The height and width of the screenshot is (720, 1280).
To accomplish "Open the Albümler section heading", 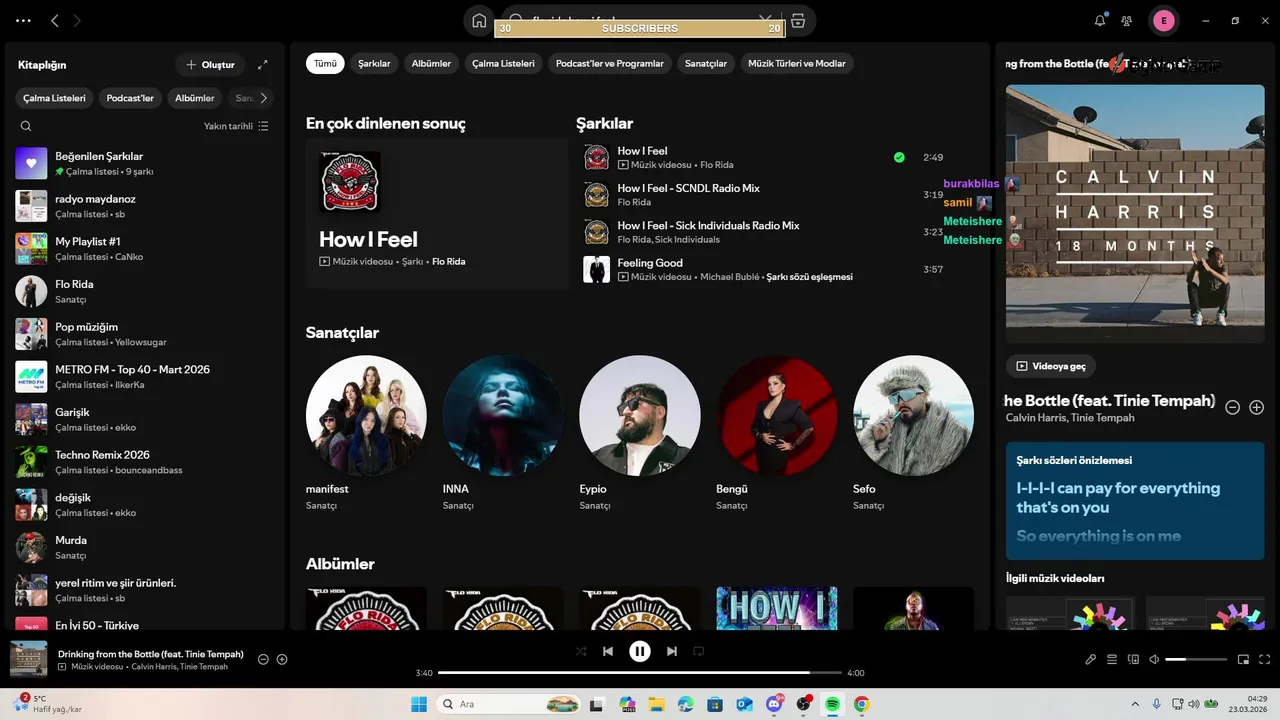I will (x=340, y=564).
